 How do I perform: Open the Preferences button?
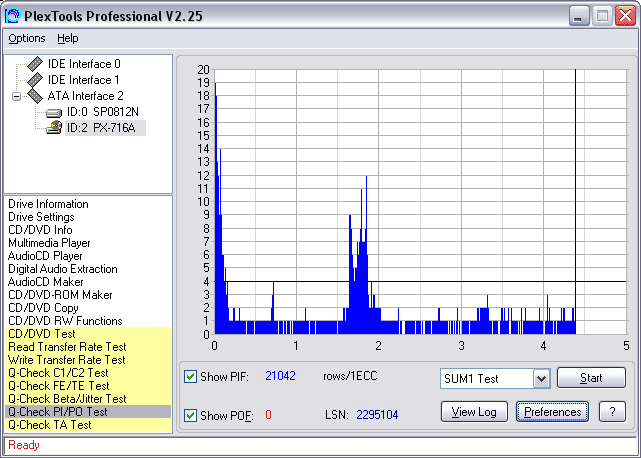pos(552,412)
